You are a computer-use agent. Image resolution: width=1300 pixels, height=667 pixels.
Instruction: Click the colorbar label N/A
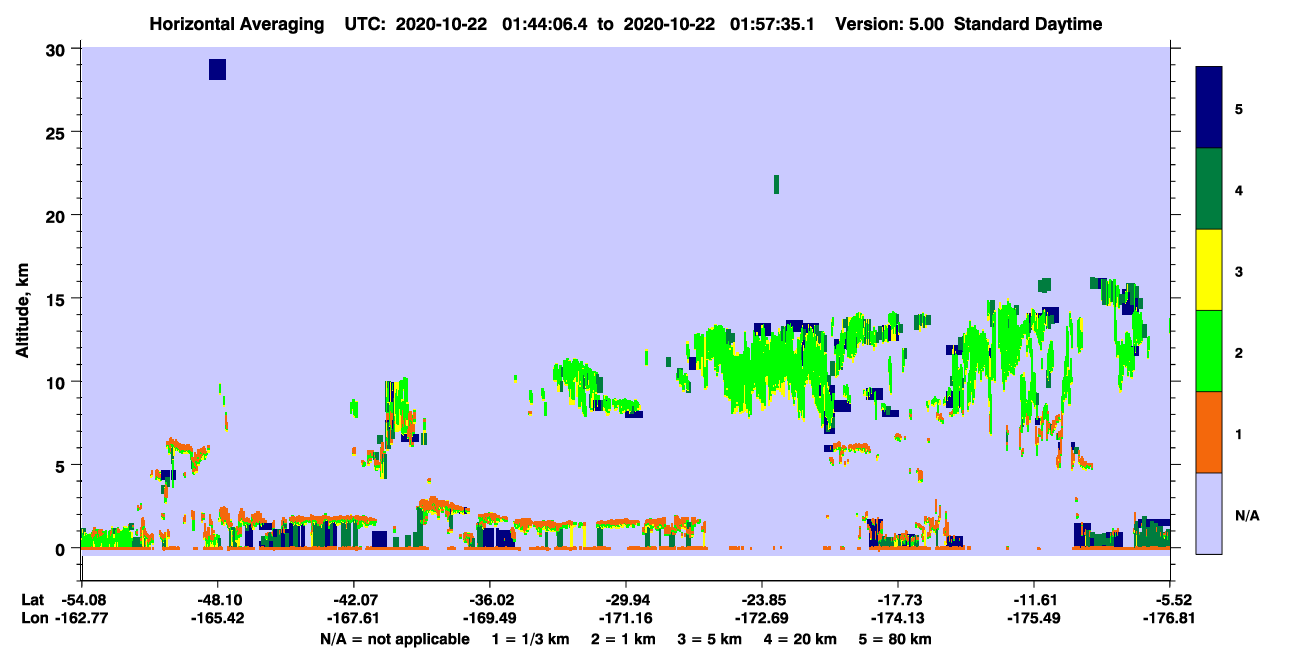pyautogui.click(x=1246, y=516)
